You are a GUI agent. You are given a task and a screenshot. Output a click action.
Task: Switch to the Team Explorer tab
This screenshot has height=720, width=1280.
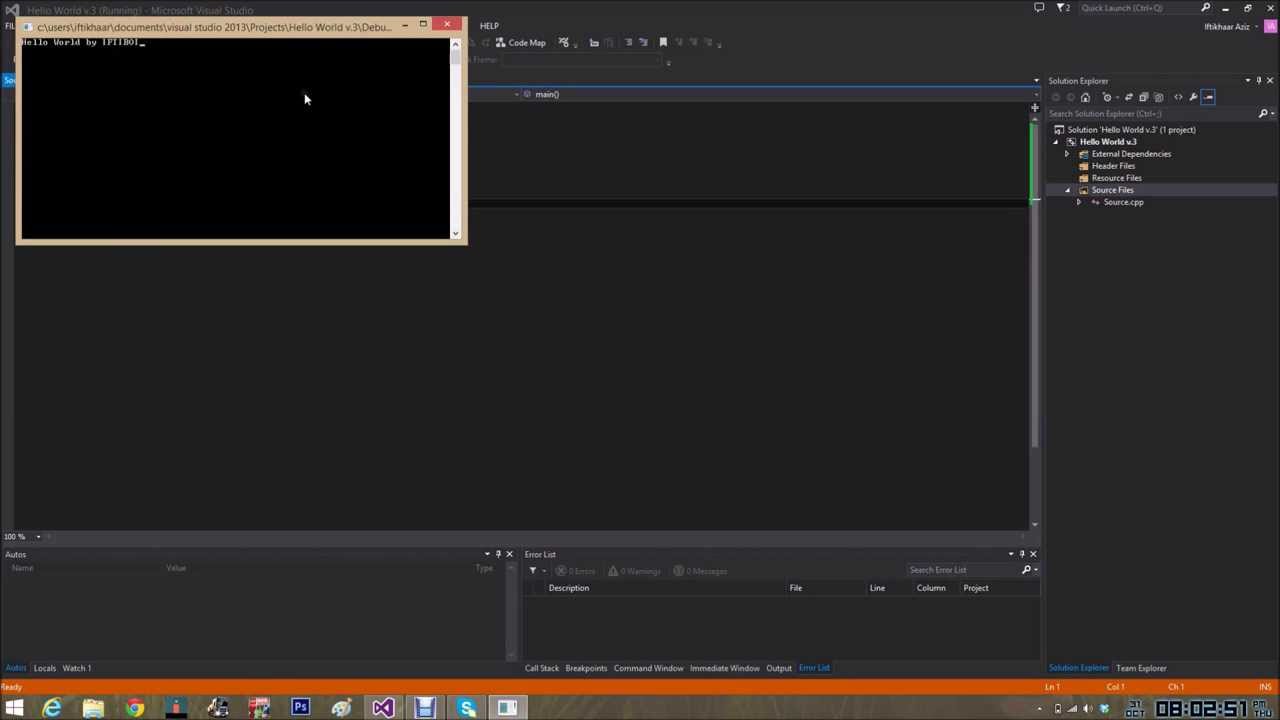(1141, 668)
